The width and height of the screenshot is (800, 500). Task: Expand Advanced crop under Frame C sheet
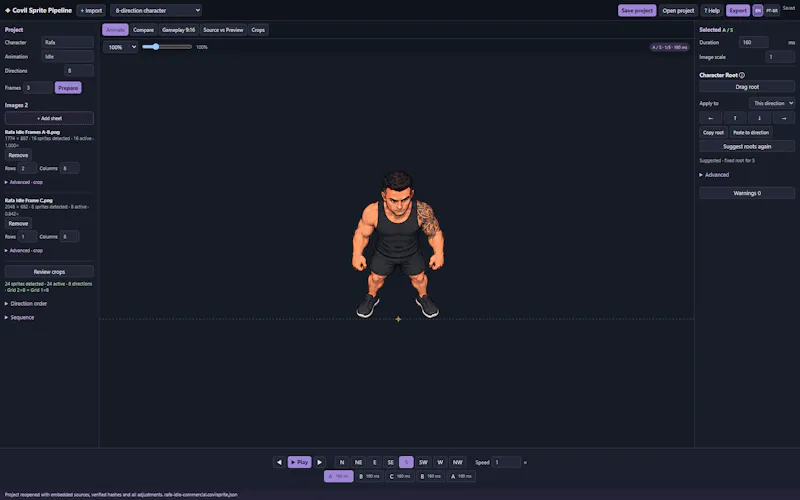tap(24, 251)
